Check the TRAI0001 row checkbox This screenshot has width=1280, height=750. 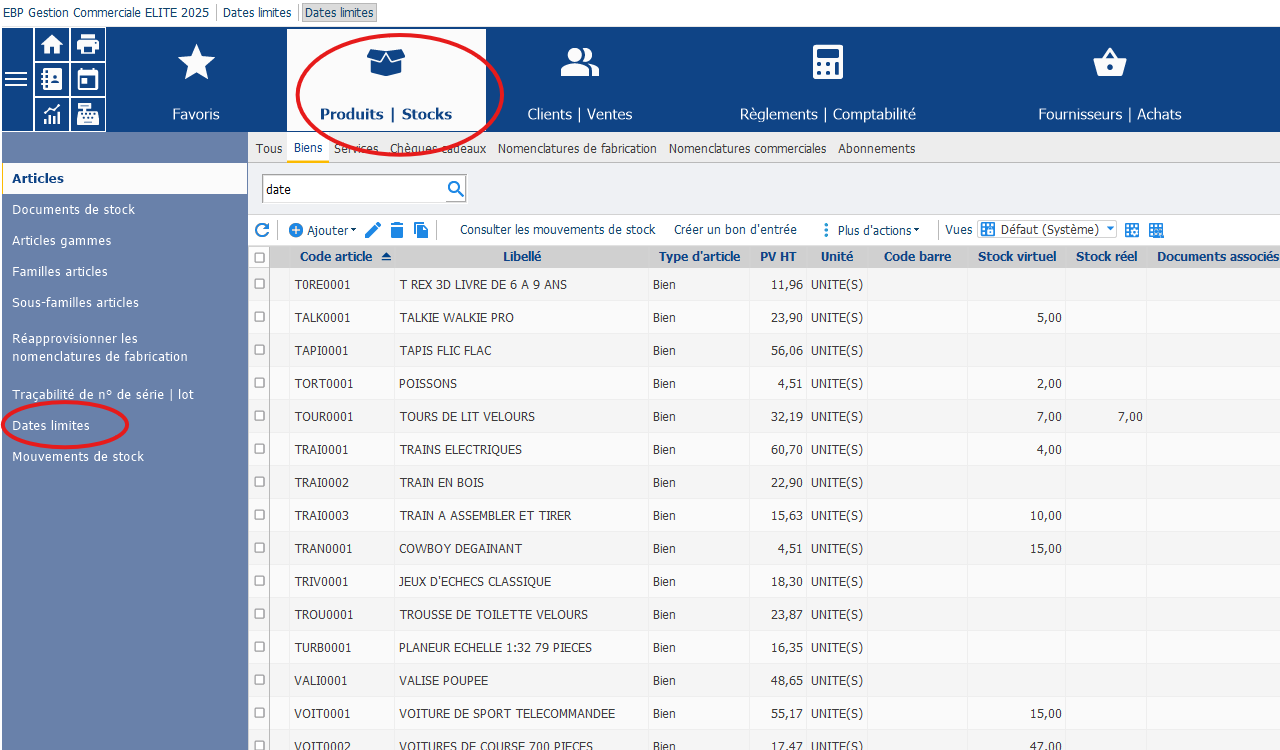click(x=260, y=449)
